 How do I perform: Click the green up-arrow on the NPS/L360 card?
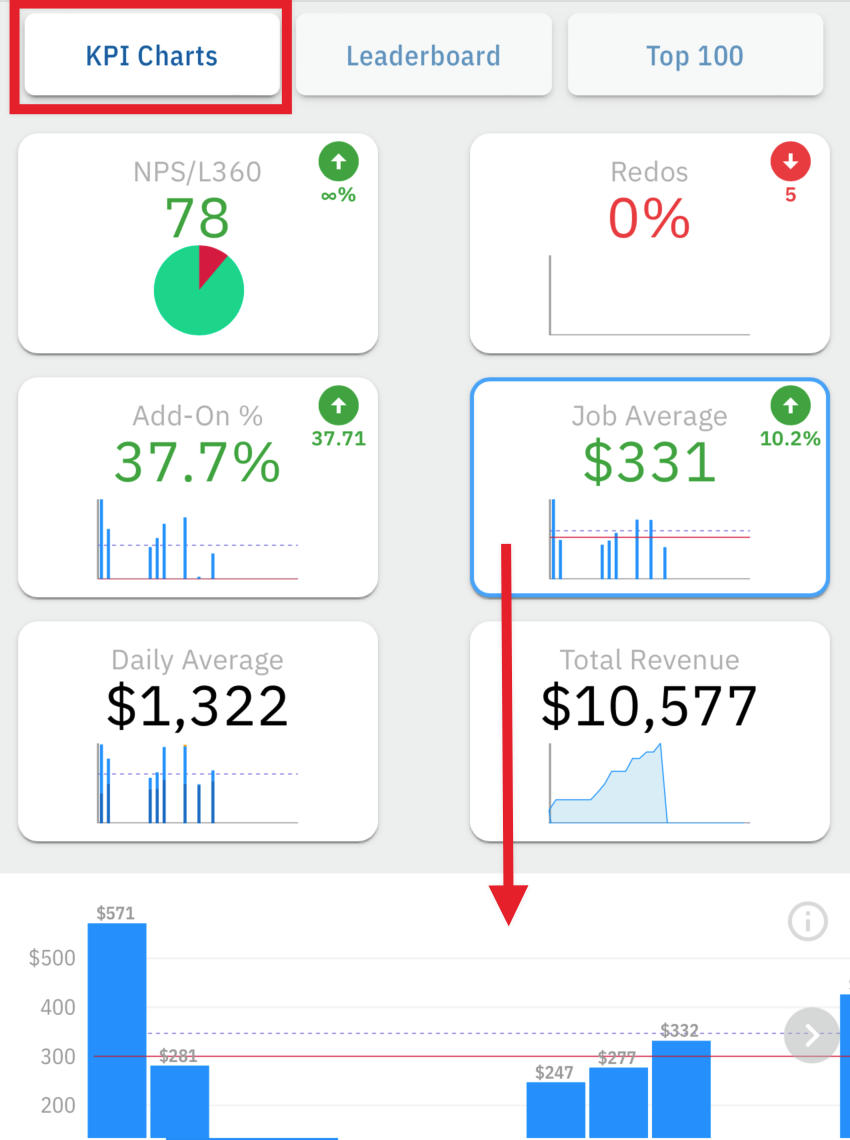point(339,161)
